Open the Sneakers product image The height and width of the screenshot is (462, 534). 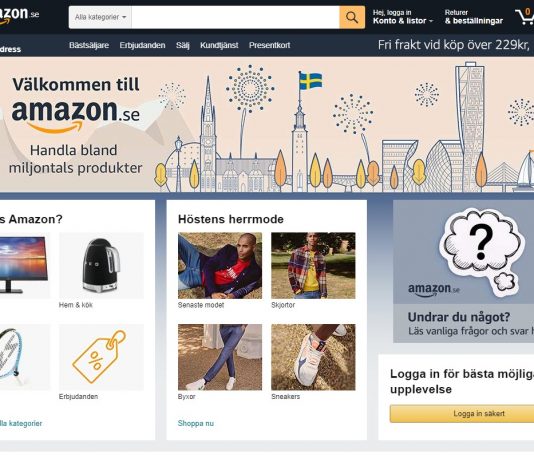313,357
